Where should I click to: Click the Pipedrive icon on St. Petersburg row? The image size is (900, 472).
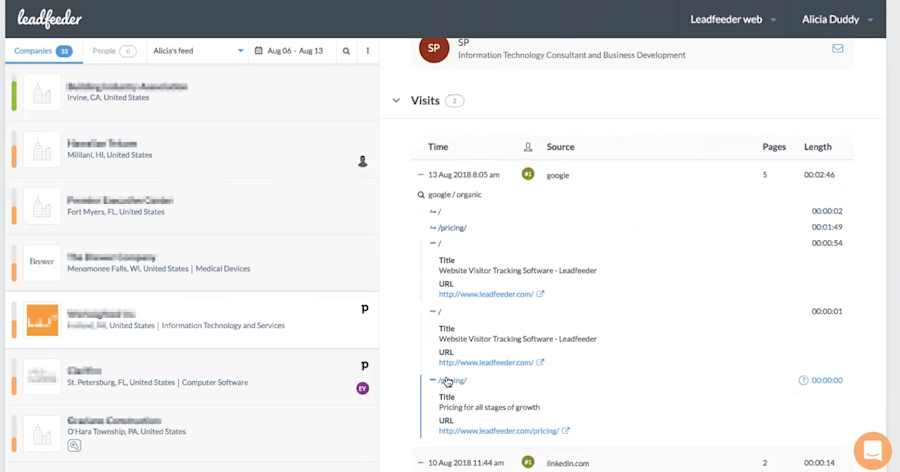pos(364,366)
